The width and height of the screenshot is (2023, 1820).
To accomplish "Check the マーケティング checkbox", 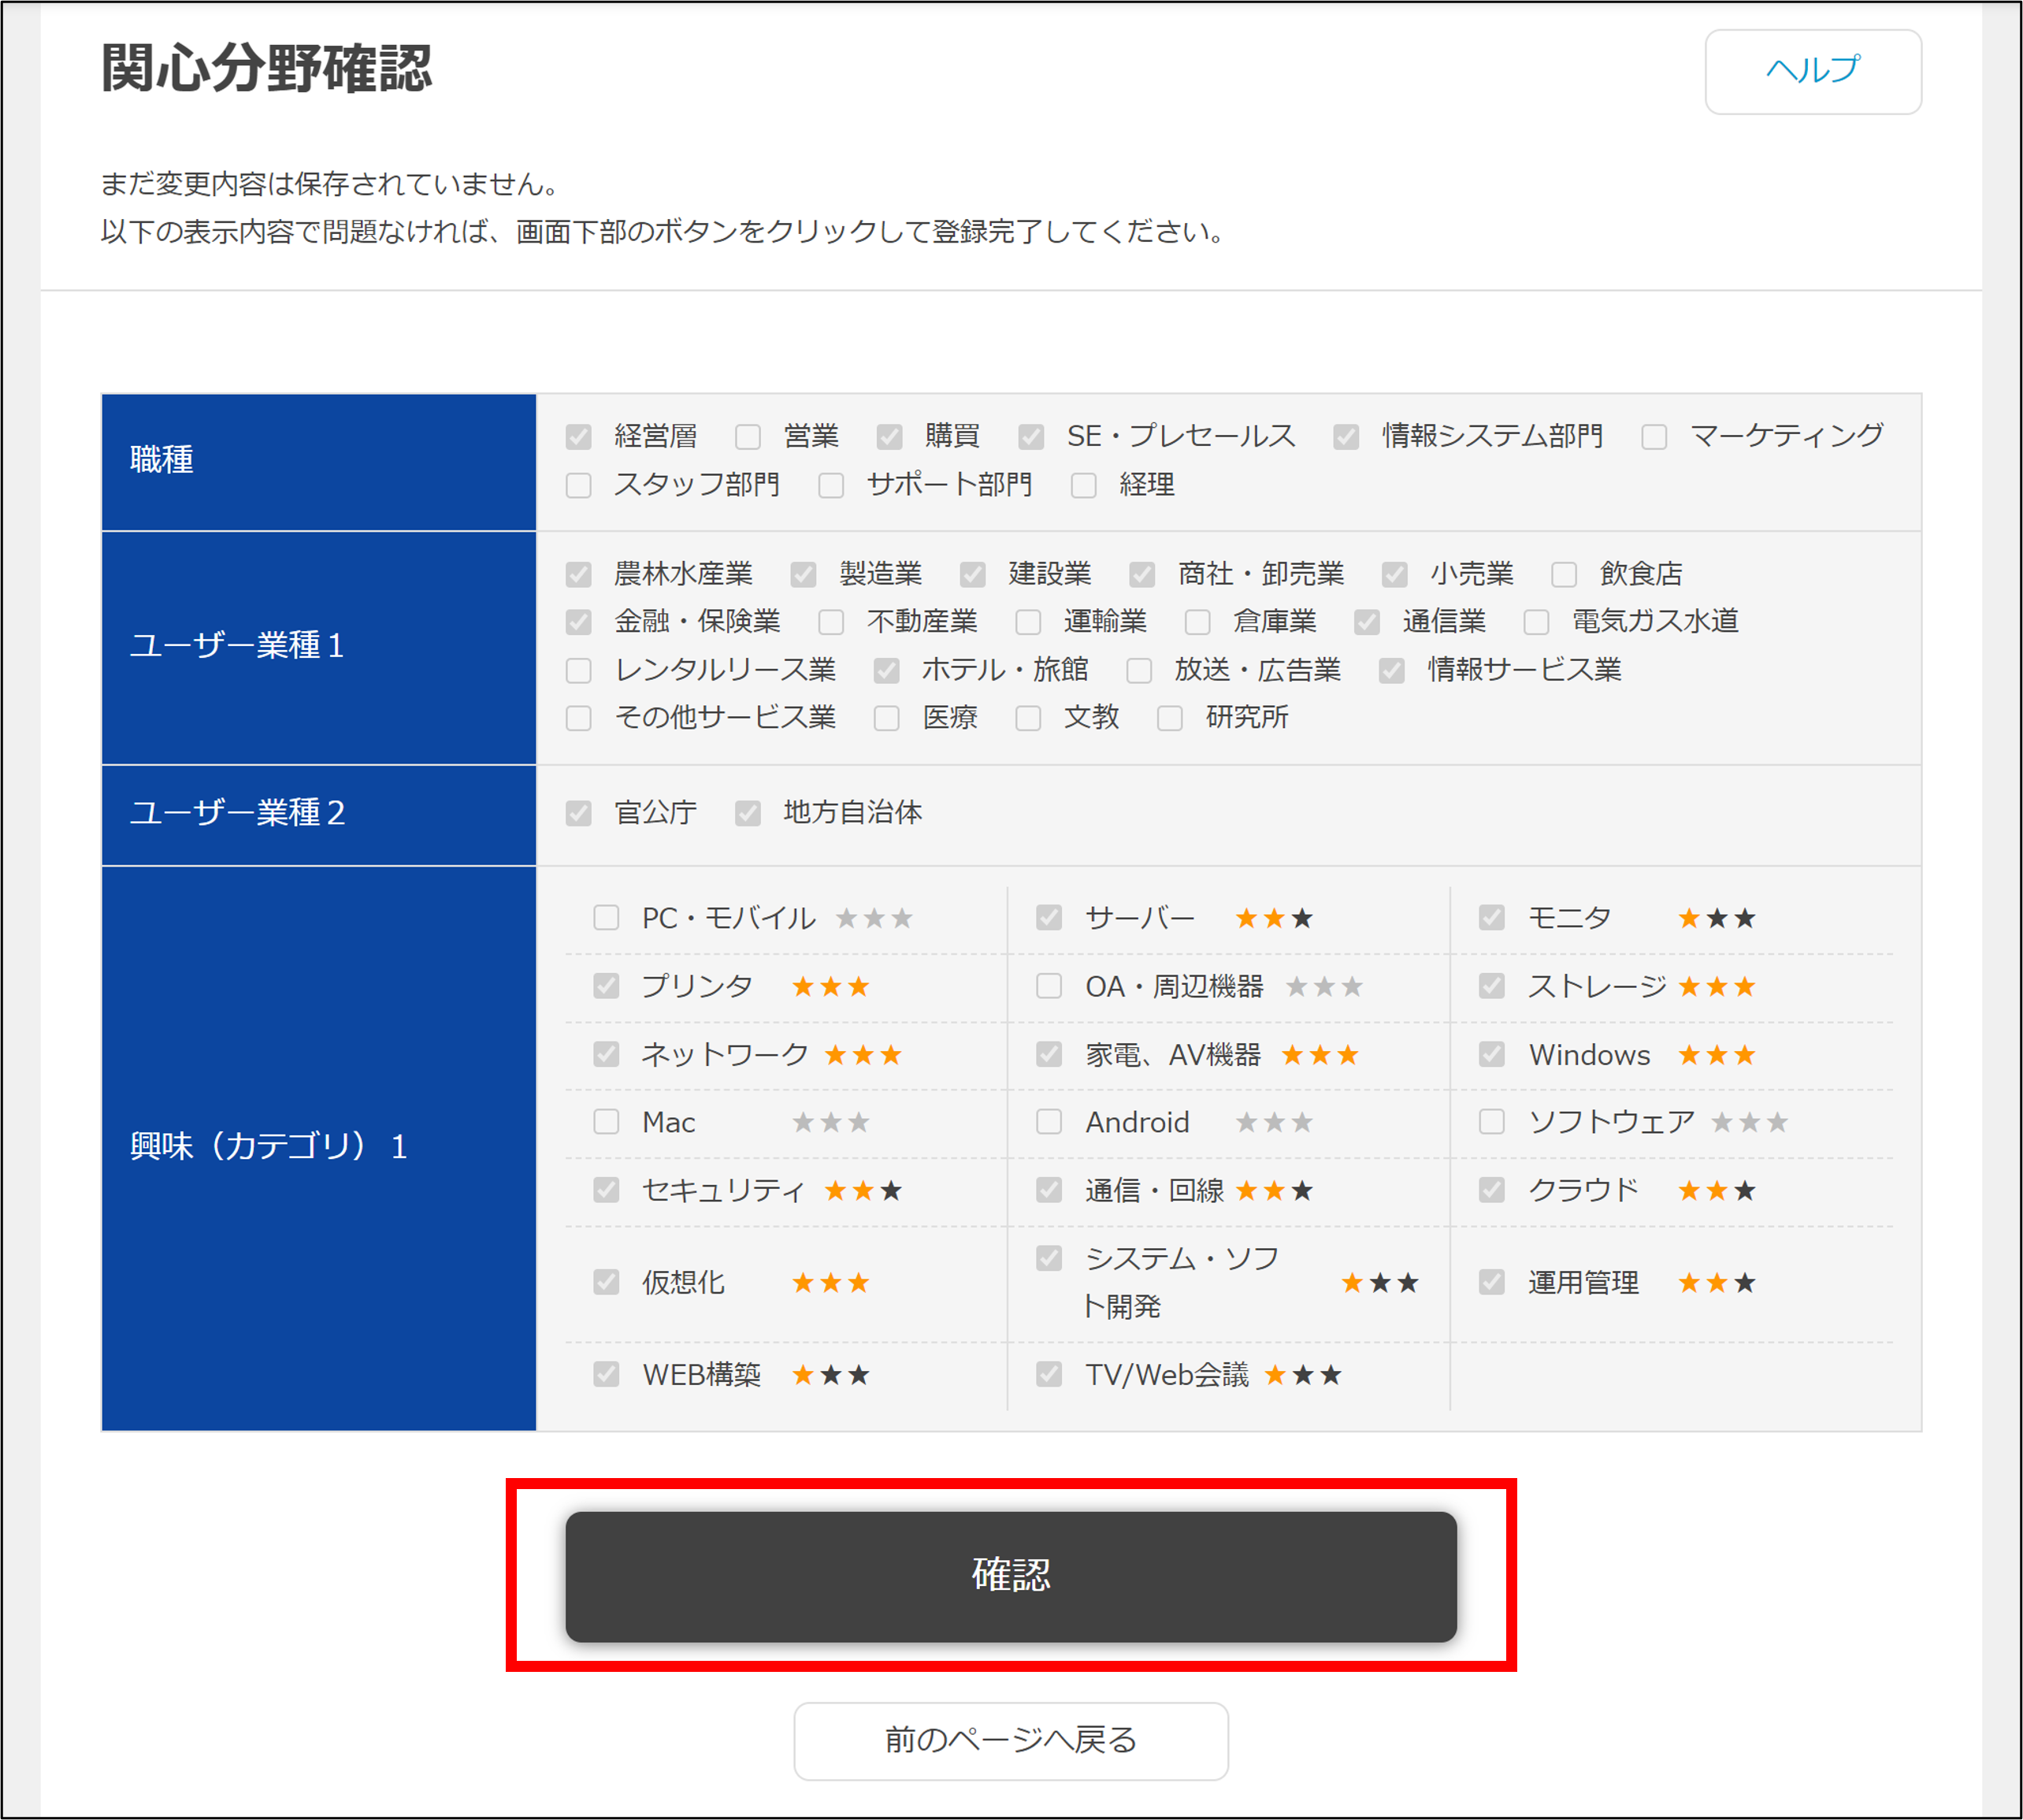I will click(x=1654, y=437).
